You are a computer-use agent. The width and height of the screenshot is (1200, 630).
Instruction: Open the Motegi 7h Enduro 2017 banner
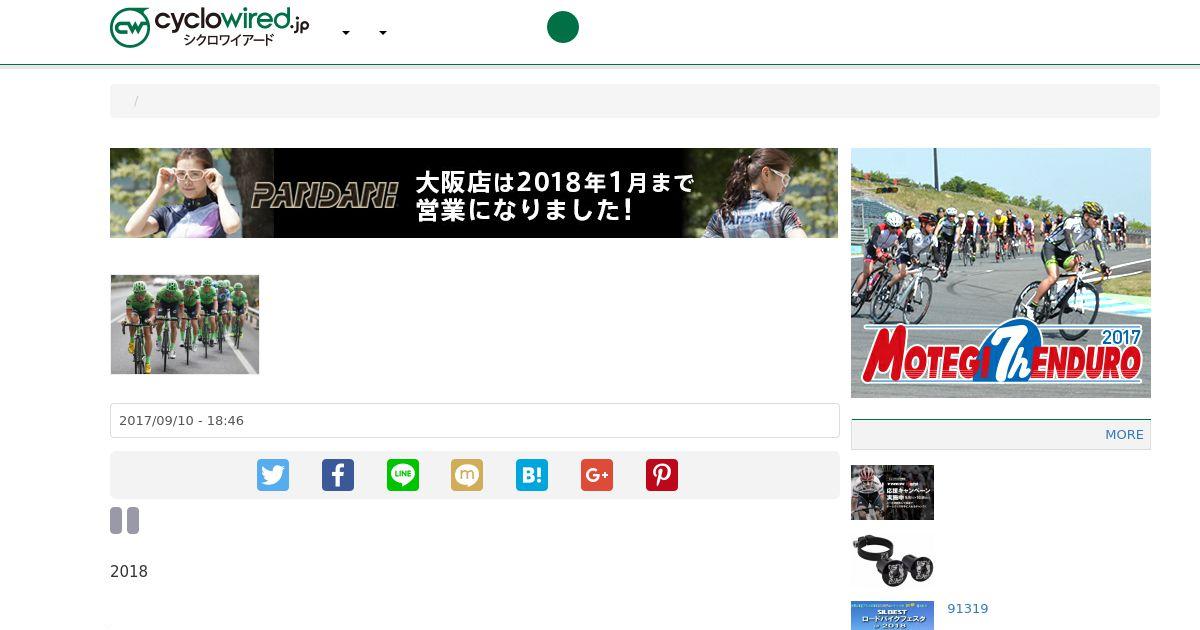coord(1001,273)
